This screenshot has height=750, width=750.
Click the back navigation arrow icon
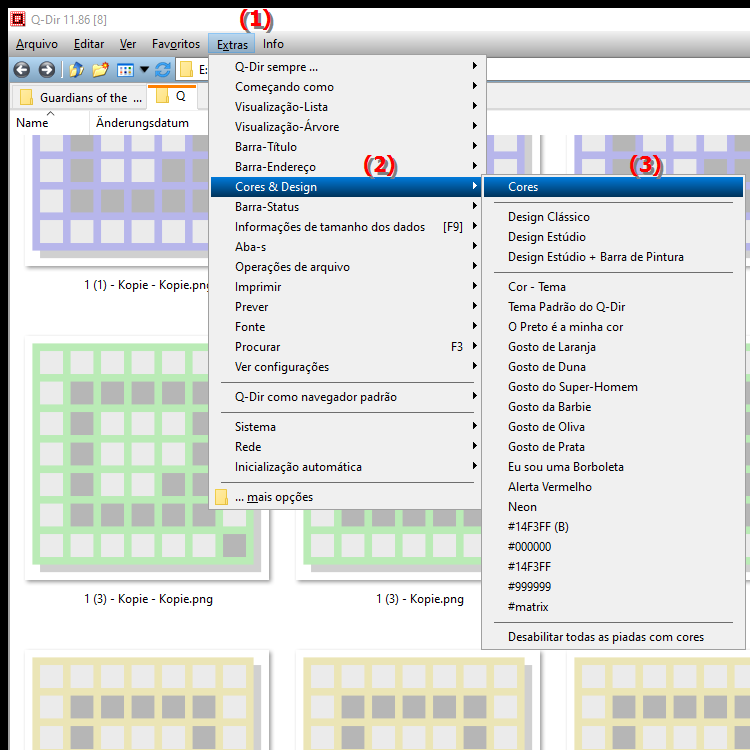(20, 70)
